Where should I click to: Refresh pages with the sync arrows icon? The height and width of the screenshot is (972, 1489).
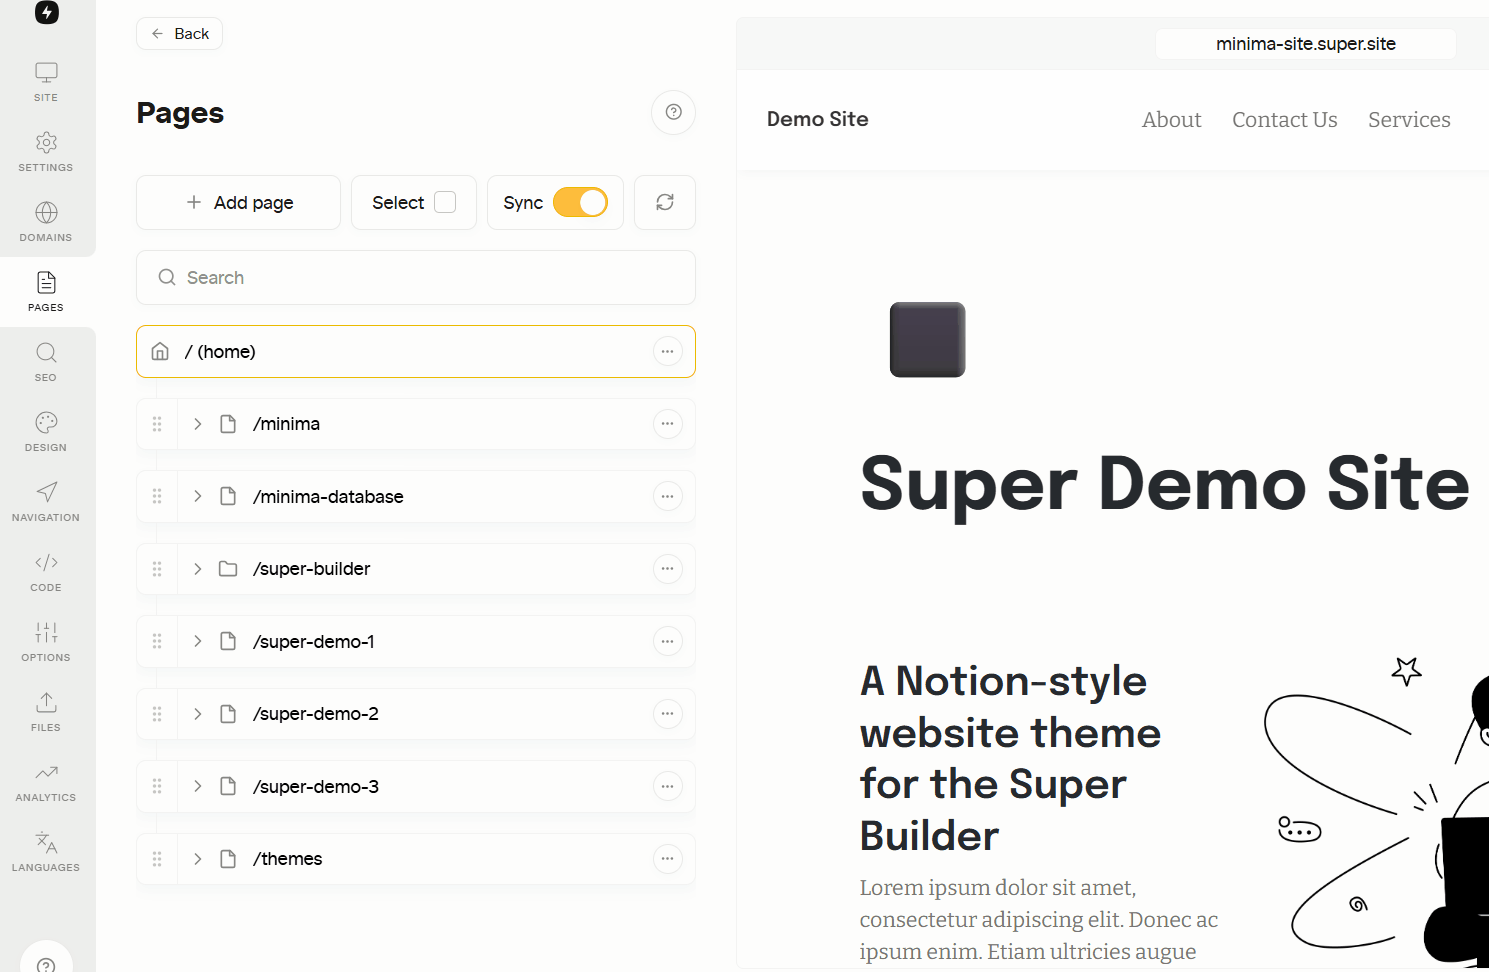(x=665, y=202)
